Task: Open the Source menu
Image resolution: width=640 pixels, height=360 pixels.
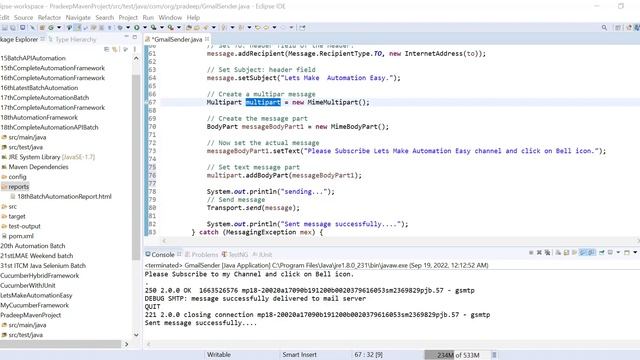Action: point(23,18)
